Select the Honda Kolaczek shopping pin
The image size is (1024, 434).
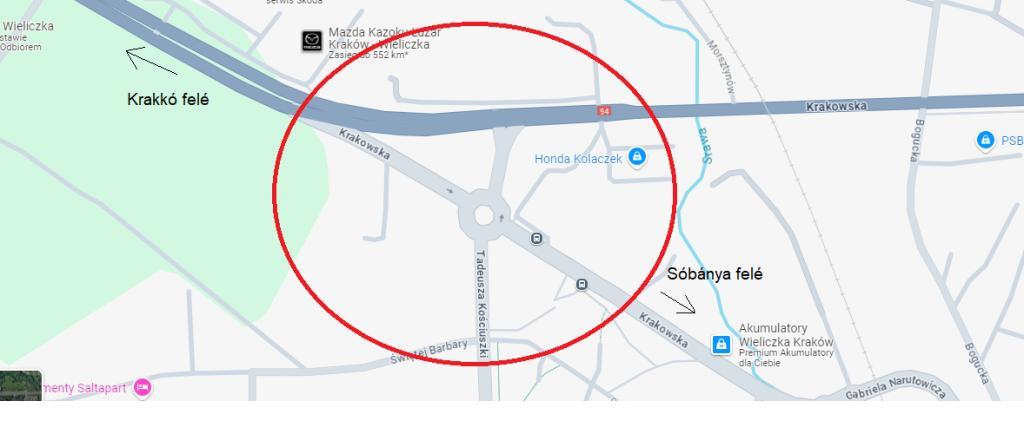coord(636,158)
